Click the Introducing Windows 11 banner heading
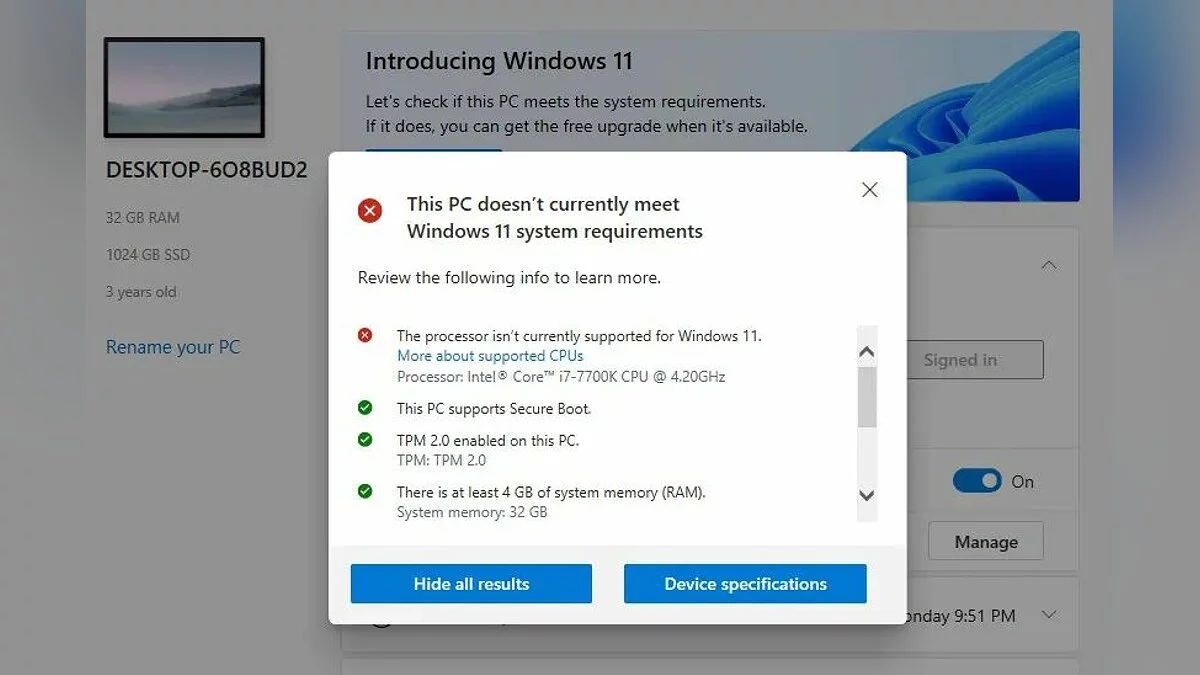The width and height of the screenshot is (1200, 675). [x=499, y=60]
